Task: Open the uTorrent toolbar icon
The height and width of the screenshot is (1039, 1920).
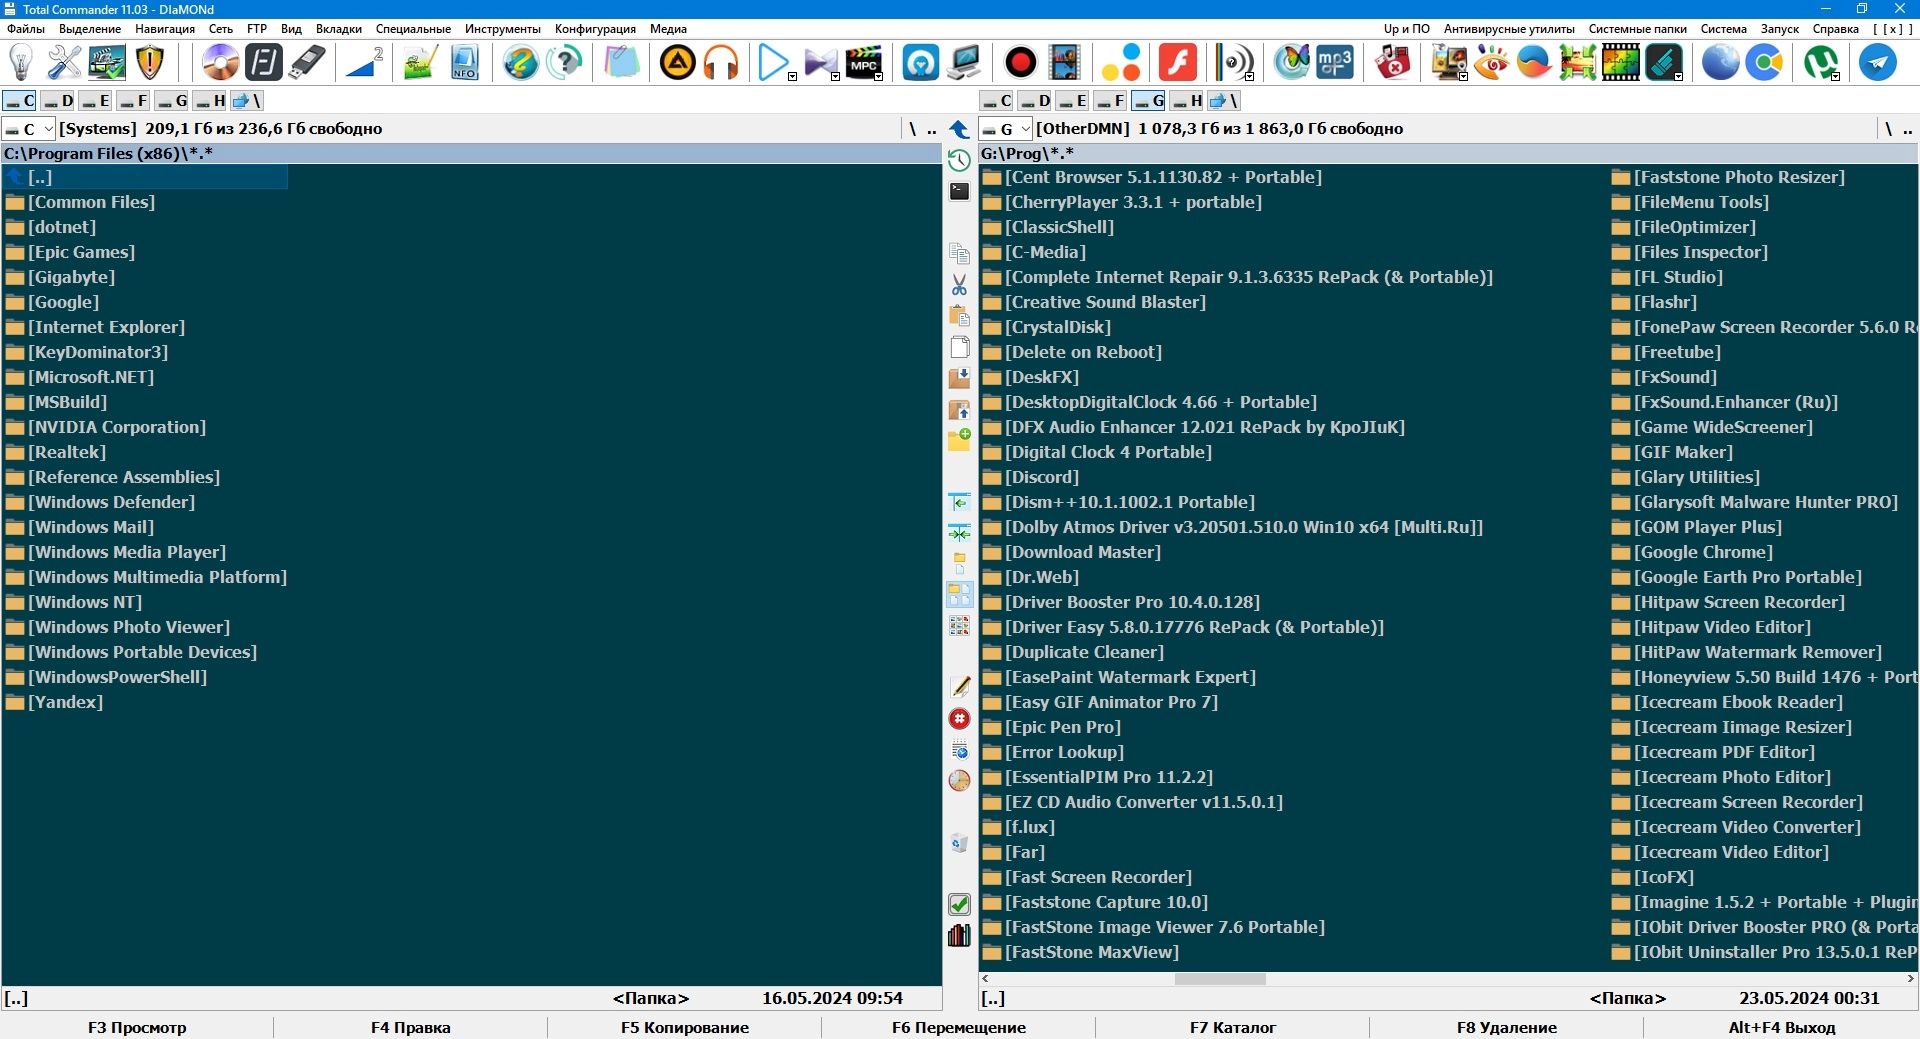Action: pyautogui.click(x=1820, y=63)
